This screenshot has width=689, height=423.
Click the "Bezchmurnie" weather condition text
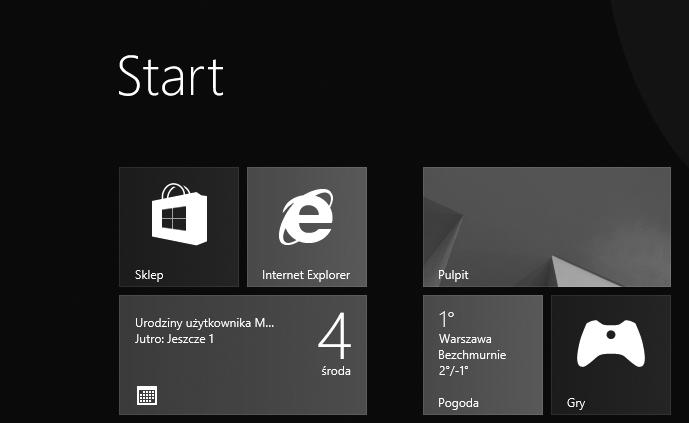tap(472, 355)
